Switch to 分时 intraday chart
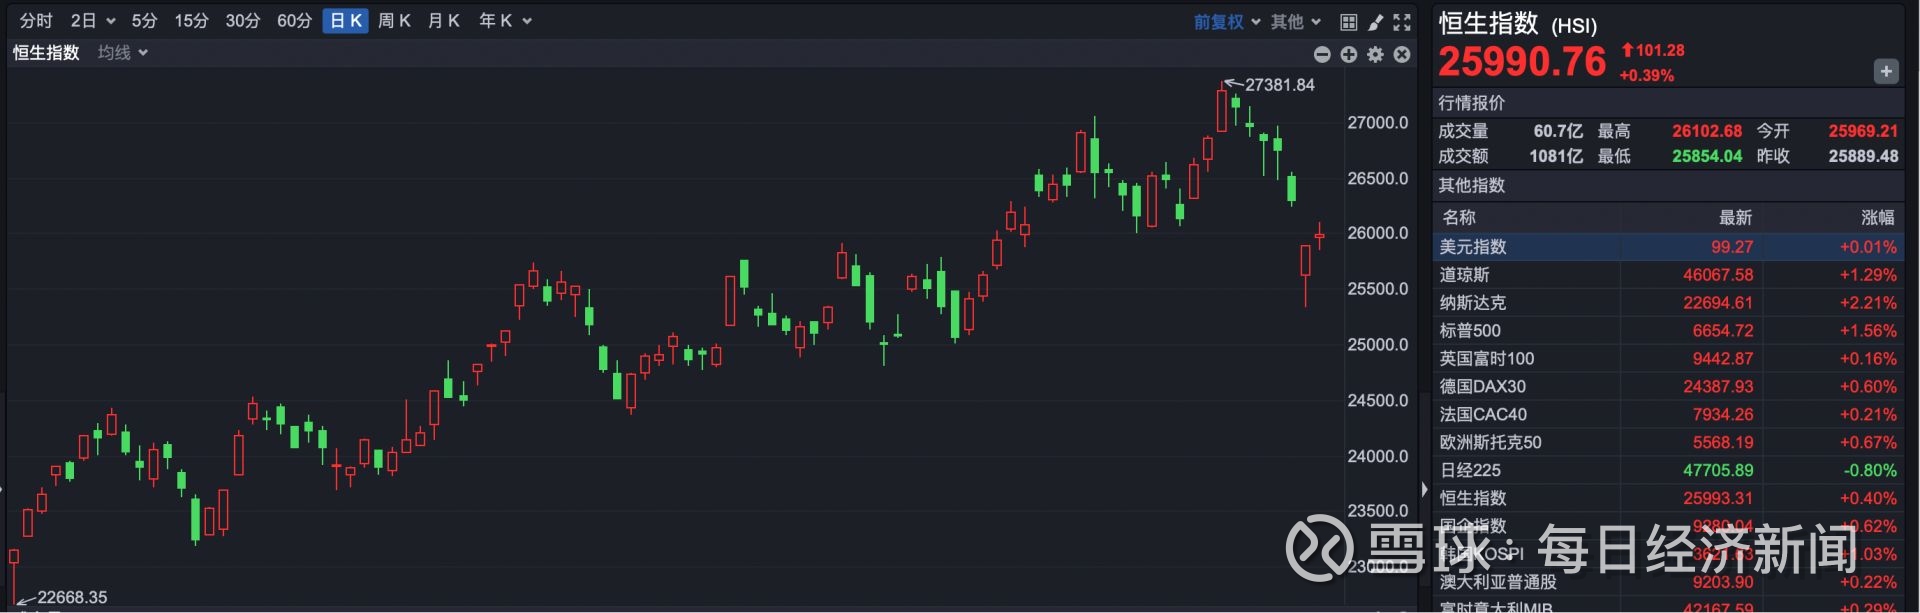This screenshot has height=613, width=1920. click(x=36, y=21)
